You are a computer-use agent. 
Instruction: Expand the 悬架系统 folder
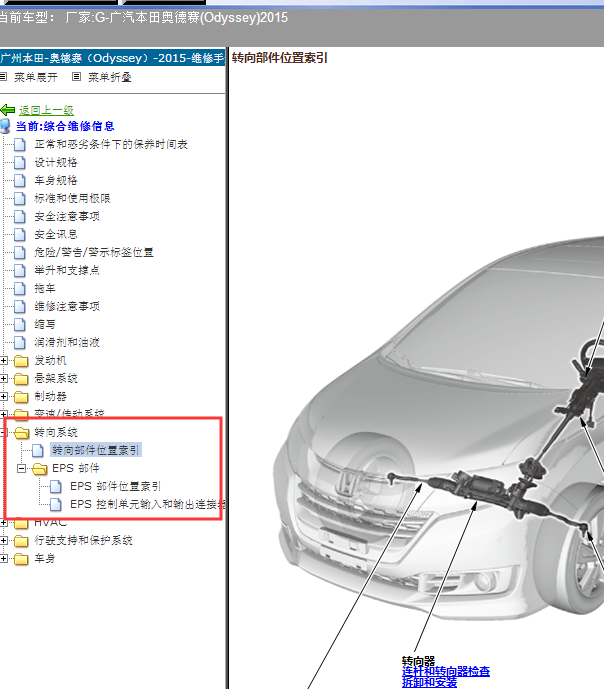4,378
